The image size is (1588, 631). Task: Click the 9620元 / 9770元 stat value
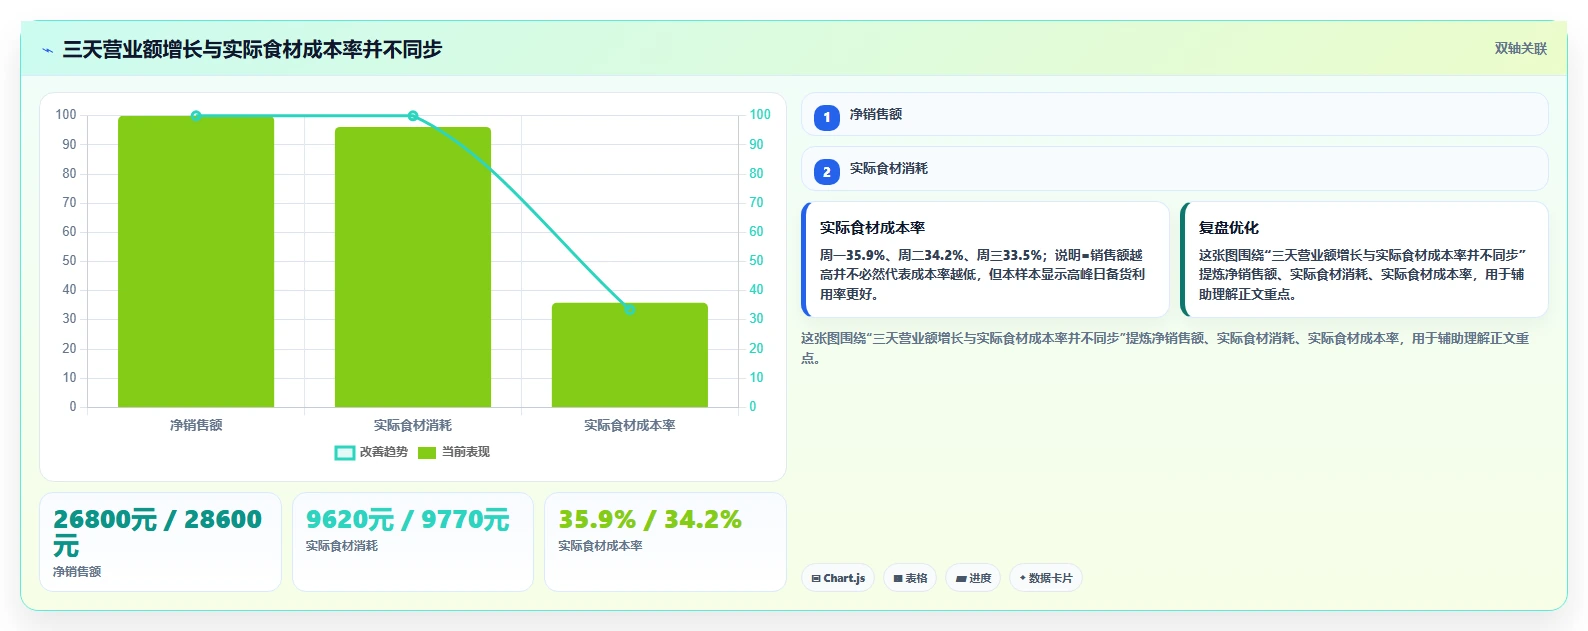point(408,520)
